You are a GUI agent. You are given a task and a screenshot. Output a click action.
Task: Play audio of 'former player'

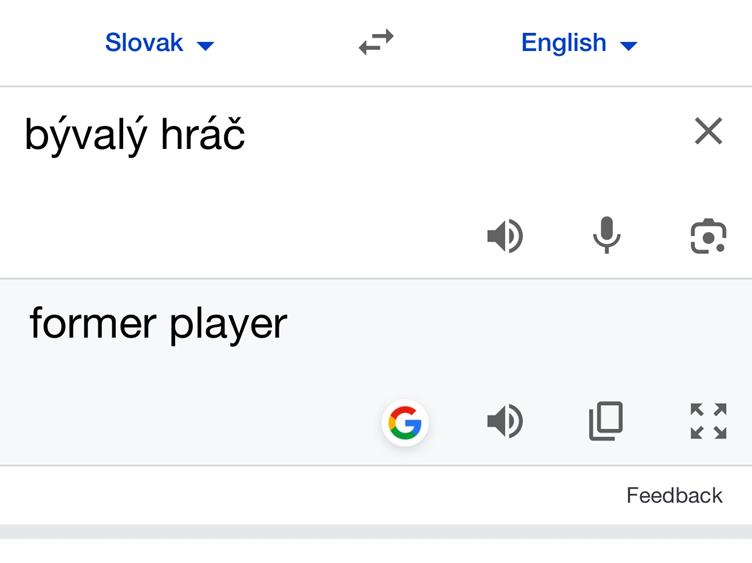[x=505, y=421]
